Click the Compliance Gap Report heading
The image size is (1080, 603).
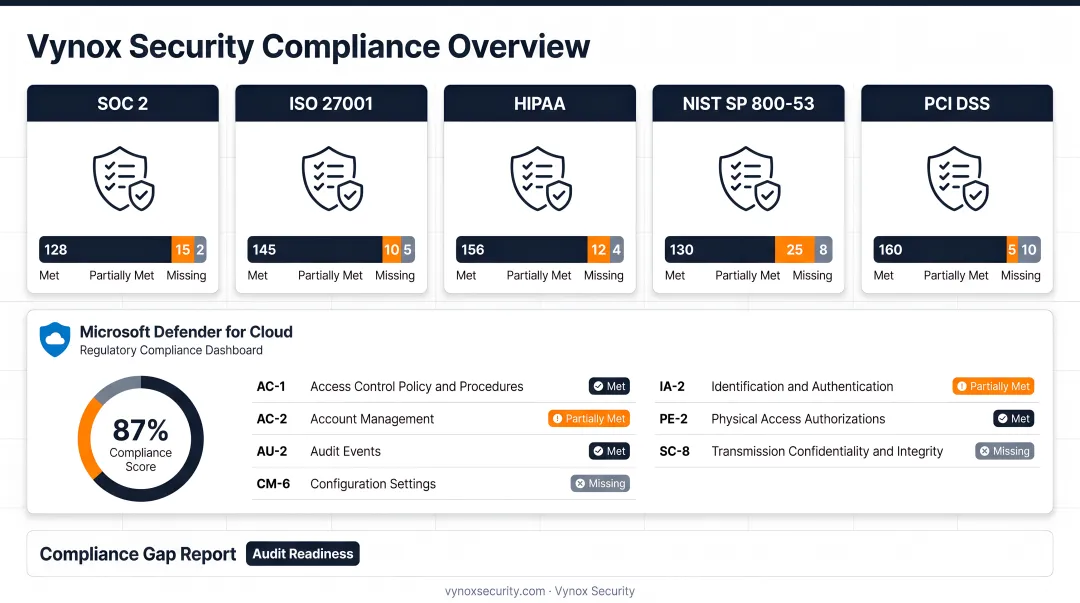pos(137,554)
